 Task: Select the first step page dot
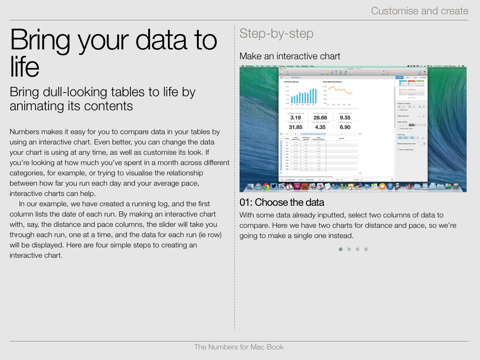(340, 249)
